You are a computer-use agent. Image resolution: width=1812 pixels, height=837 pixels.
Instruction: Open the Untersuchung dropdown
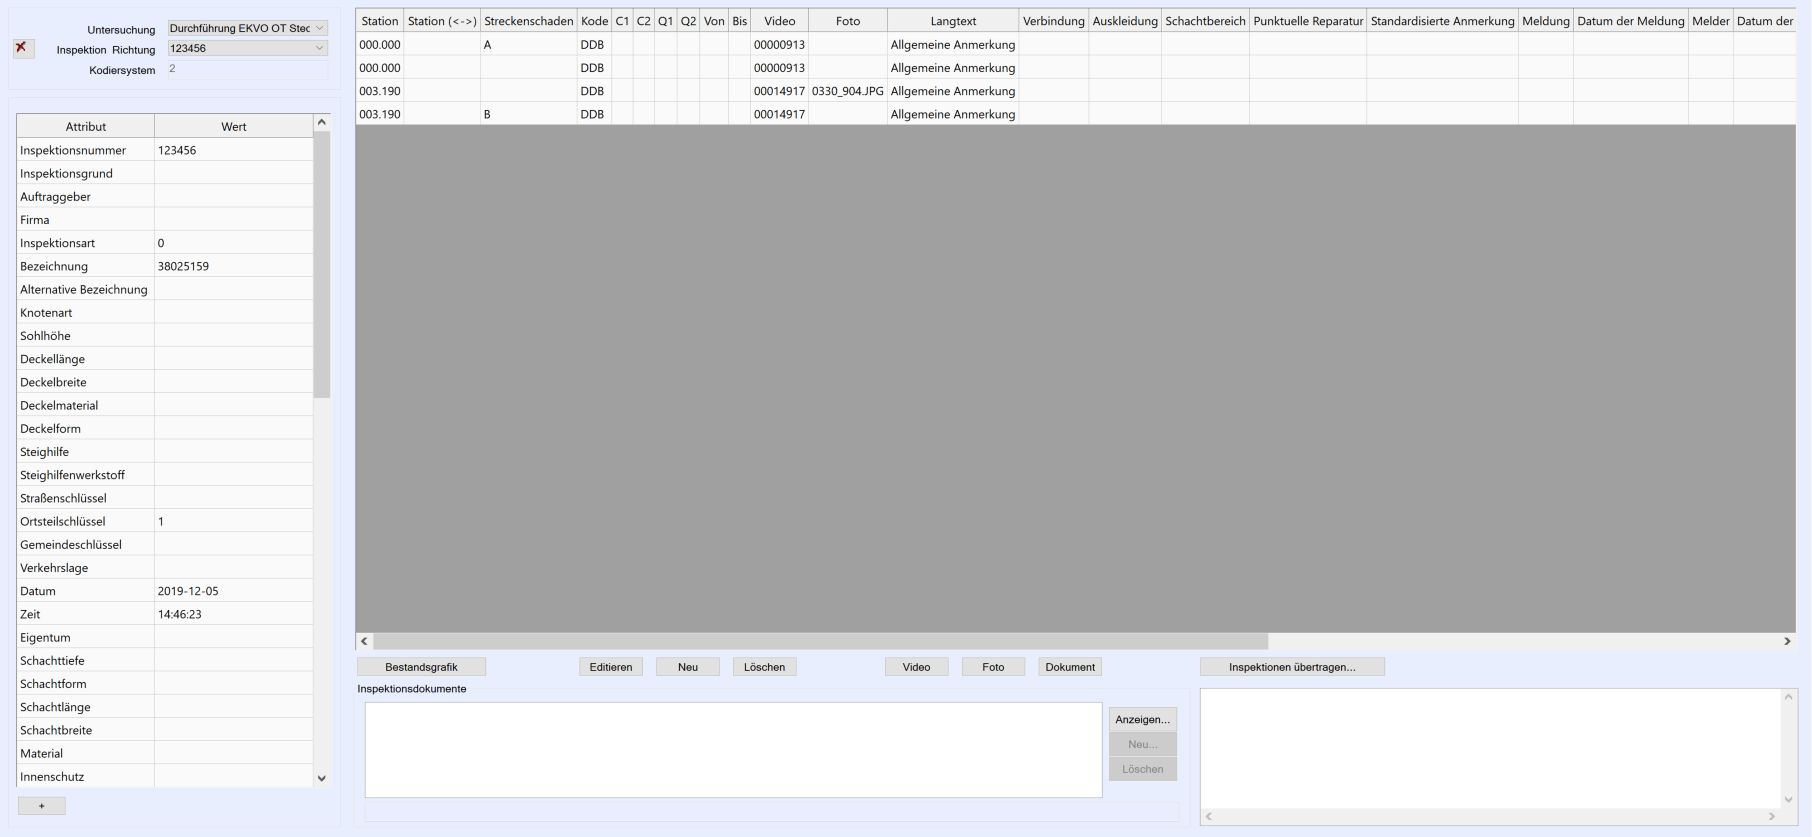(247, 28)
